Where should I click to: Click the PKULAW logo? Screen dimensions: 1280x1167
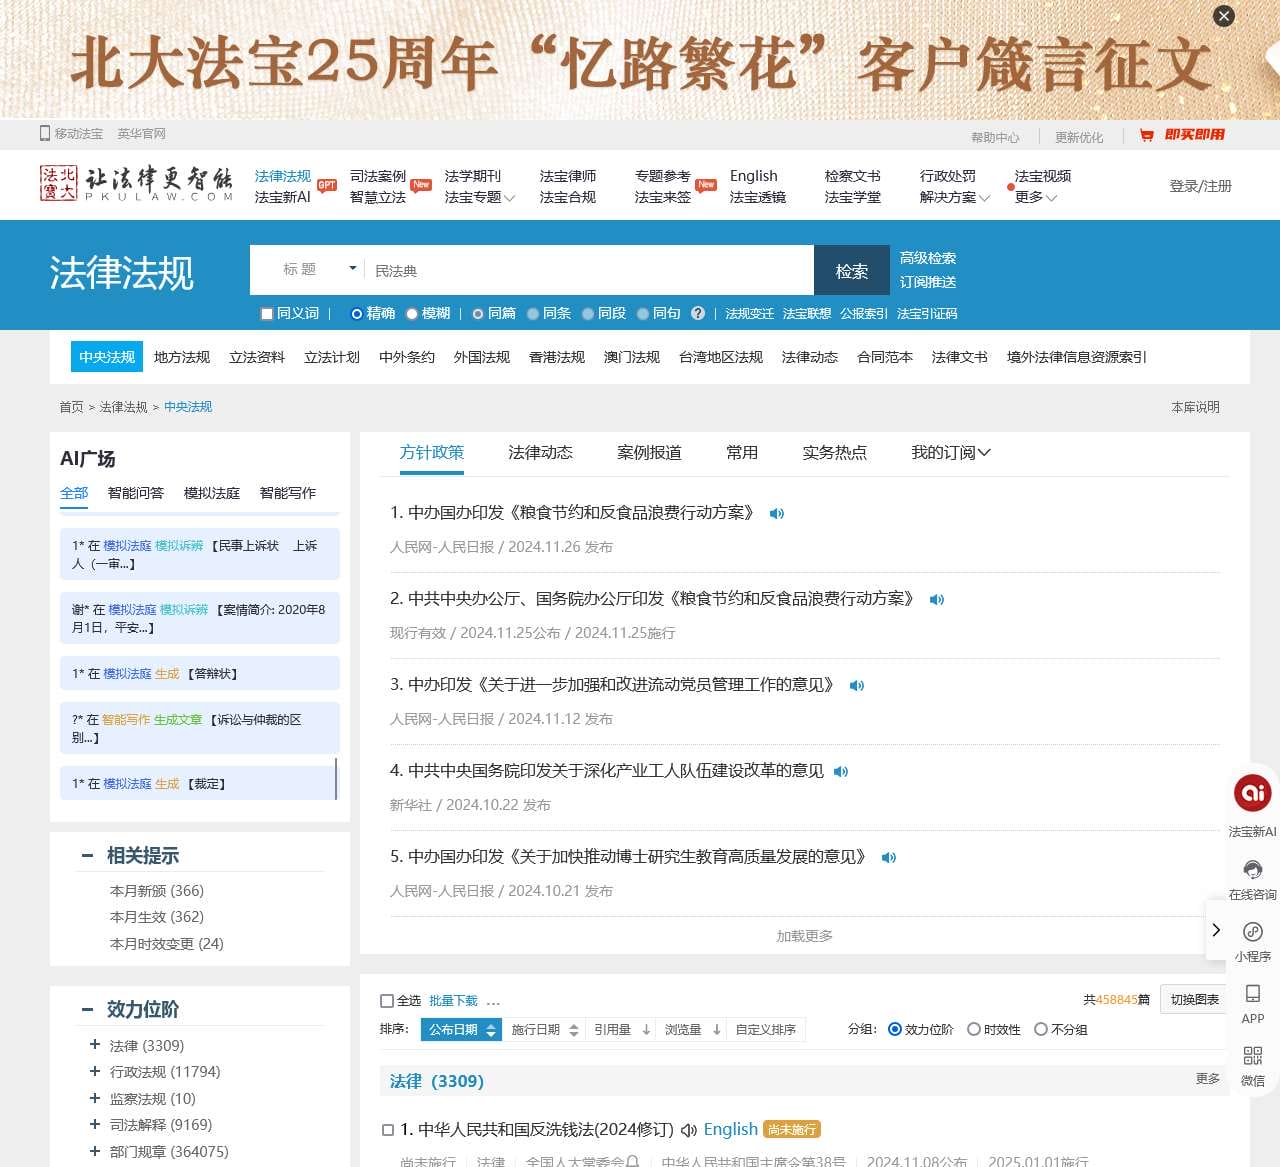136,184
